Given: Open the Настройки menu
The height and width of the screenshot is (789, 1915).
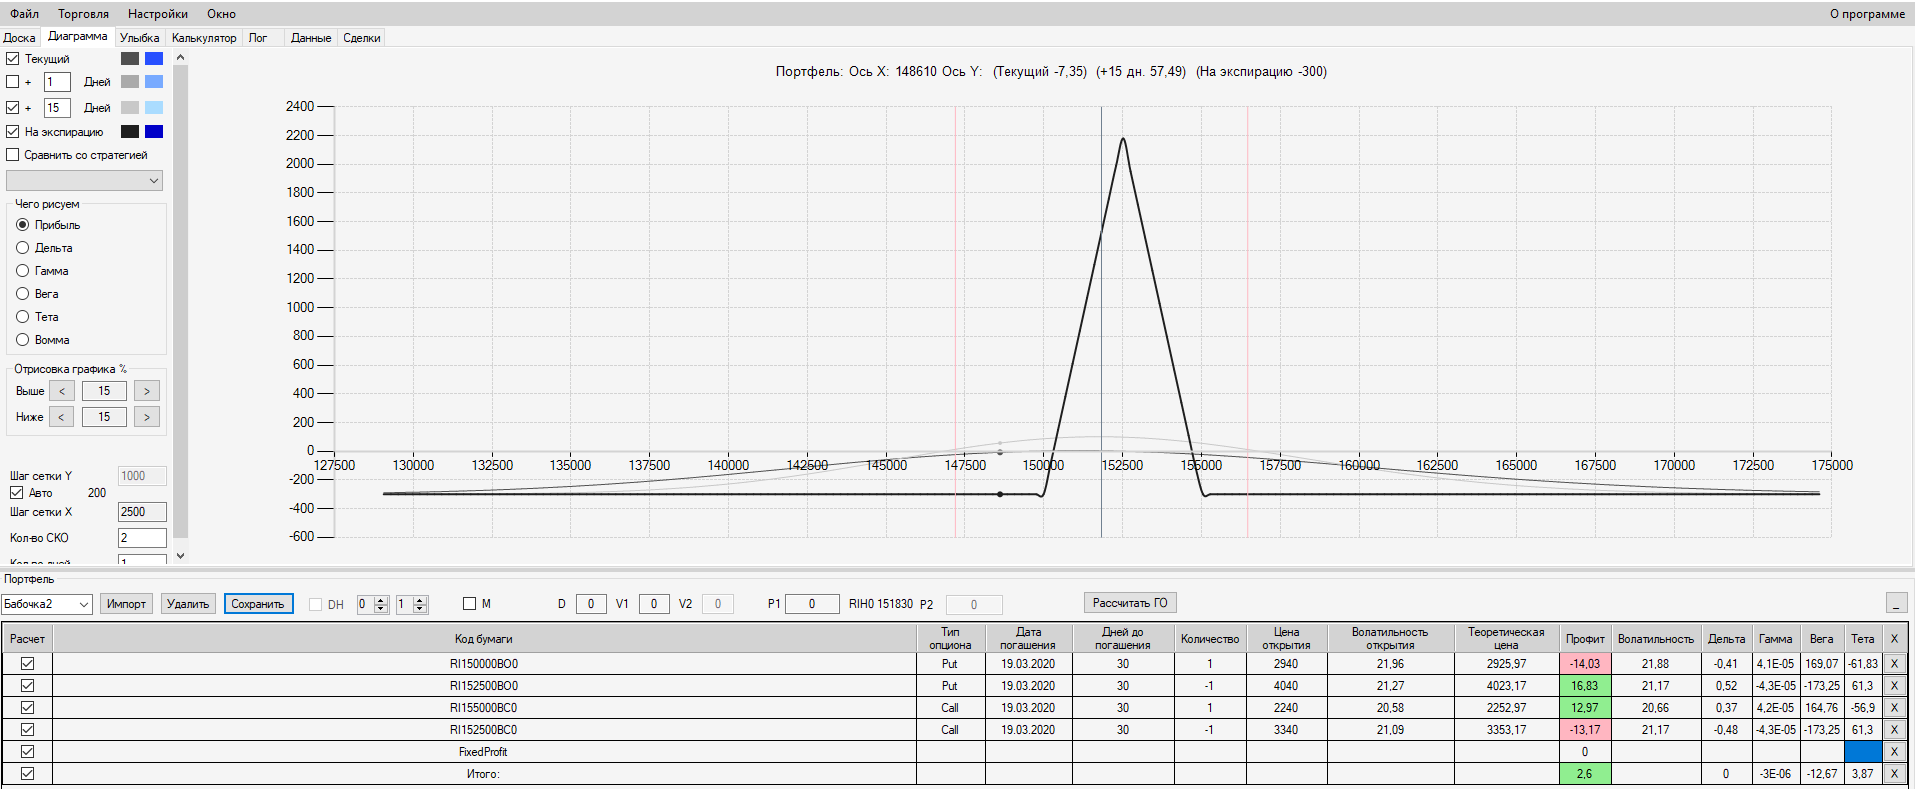Looking at the screenshot, I should pos(158,14).
